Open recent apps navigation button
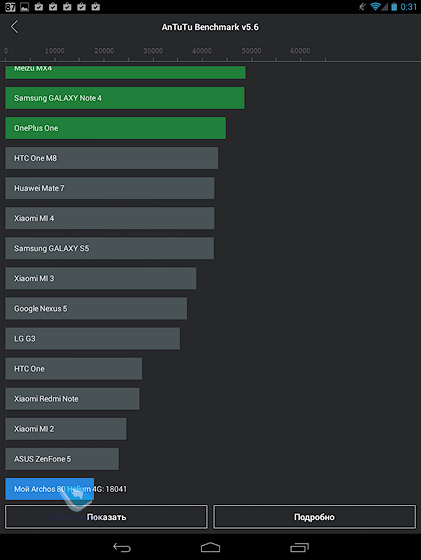The width and height of the screenshot is (421, 560). 299,547
